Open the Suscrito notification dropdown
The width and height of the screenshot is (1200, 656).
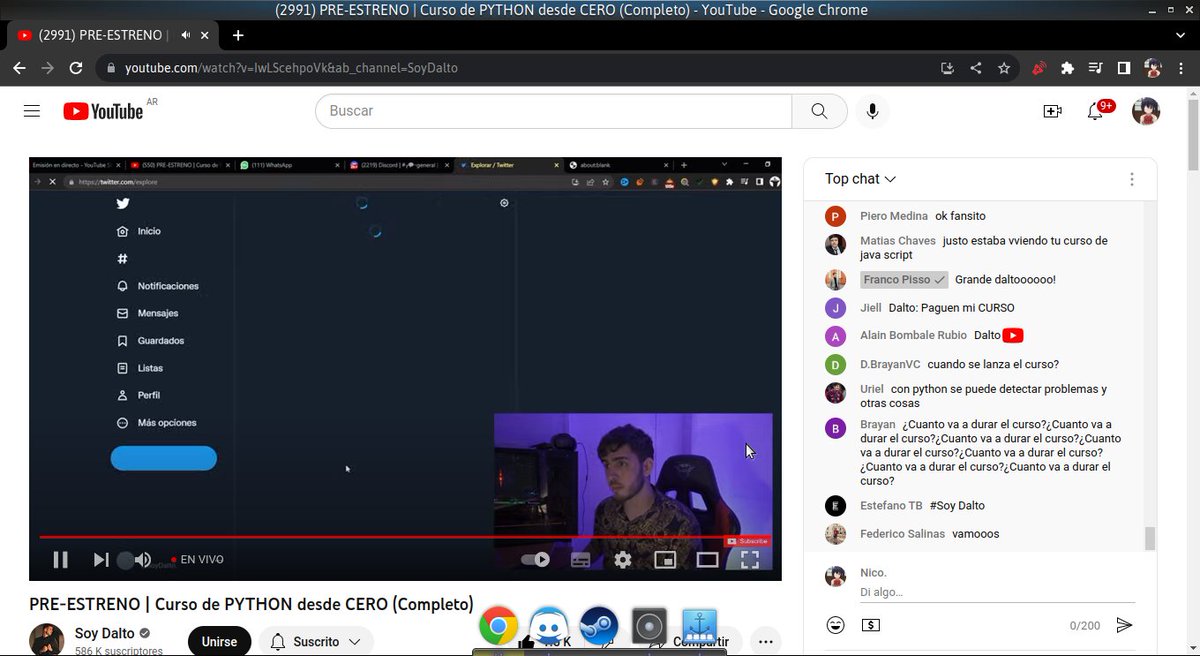click(316, 641)
